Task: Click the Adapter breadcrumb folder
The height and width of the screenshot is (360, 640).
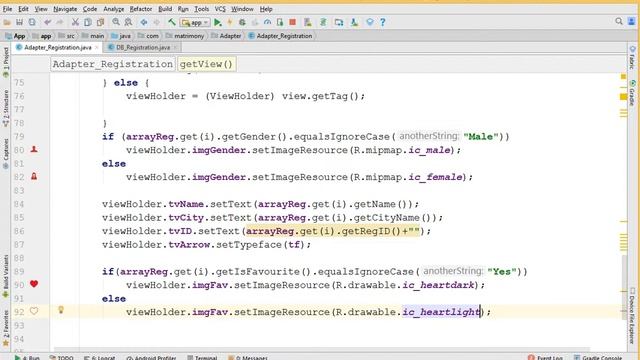Action: (227, 36)
